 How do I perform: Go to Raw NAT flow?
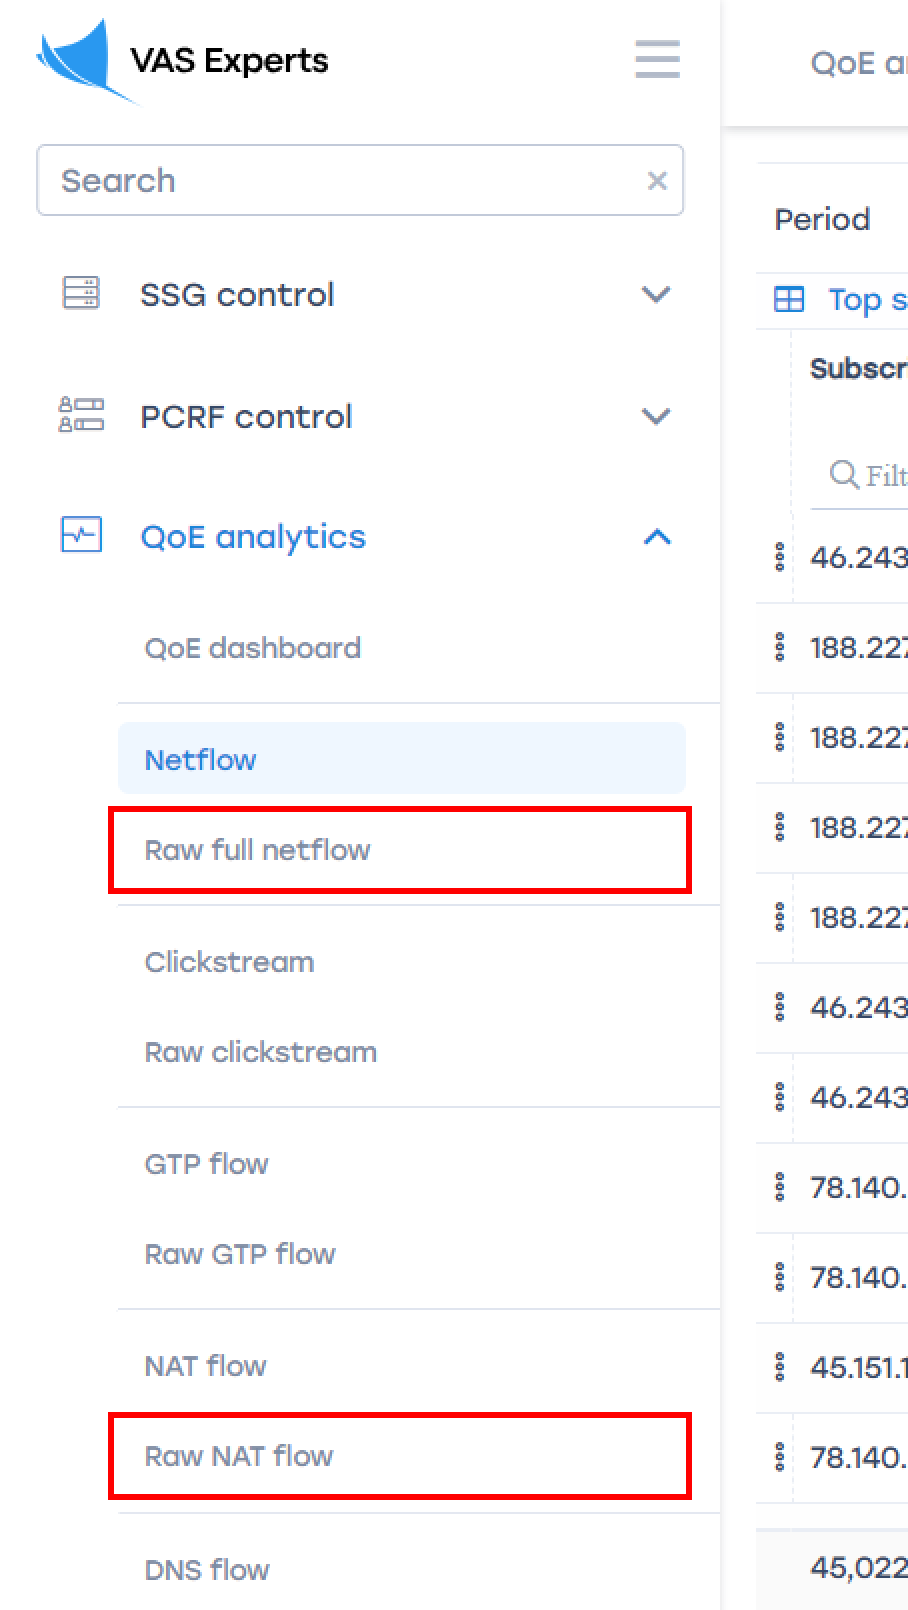[x=239, y=1456]
